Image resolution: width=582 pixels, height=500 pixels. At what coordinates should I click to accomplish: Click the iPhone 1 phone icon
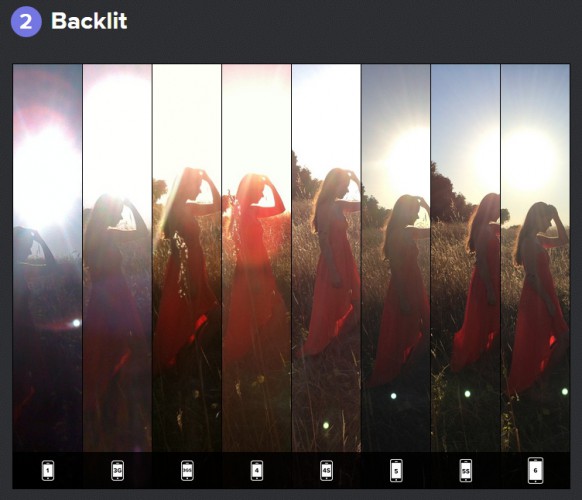[48, 470]
